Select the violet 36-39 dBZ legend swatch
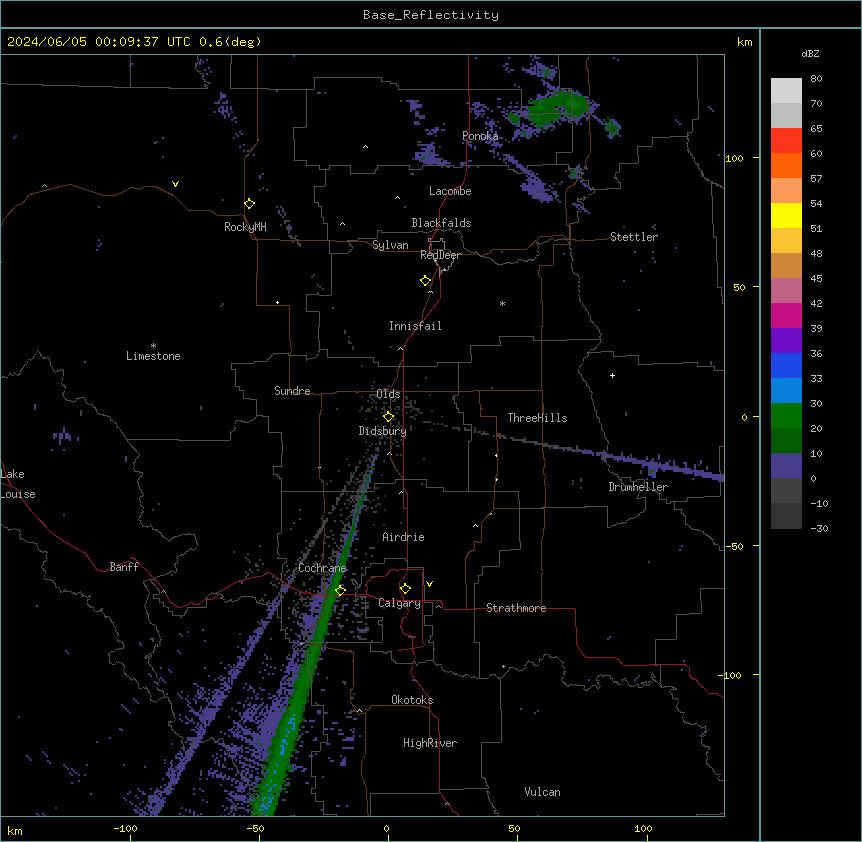Image resolution: width=862 pixels, height=842 pixels. pyautogui.click(x=786, y=341)
